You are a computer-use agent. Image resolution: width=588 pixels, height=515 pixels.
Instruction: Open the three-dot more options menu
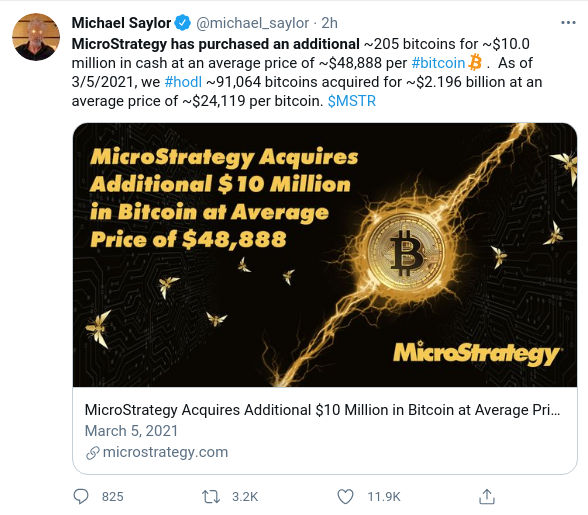[568, 23]
